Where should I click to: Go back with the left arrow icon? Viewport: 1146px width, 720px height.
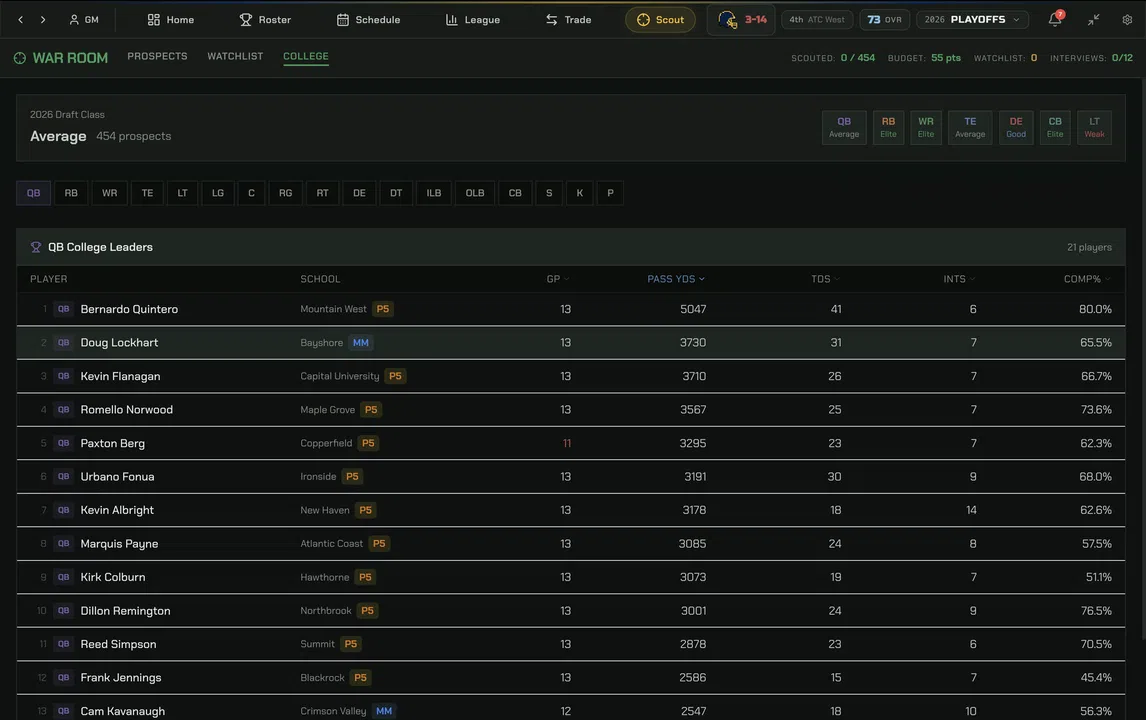(20, 20)
